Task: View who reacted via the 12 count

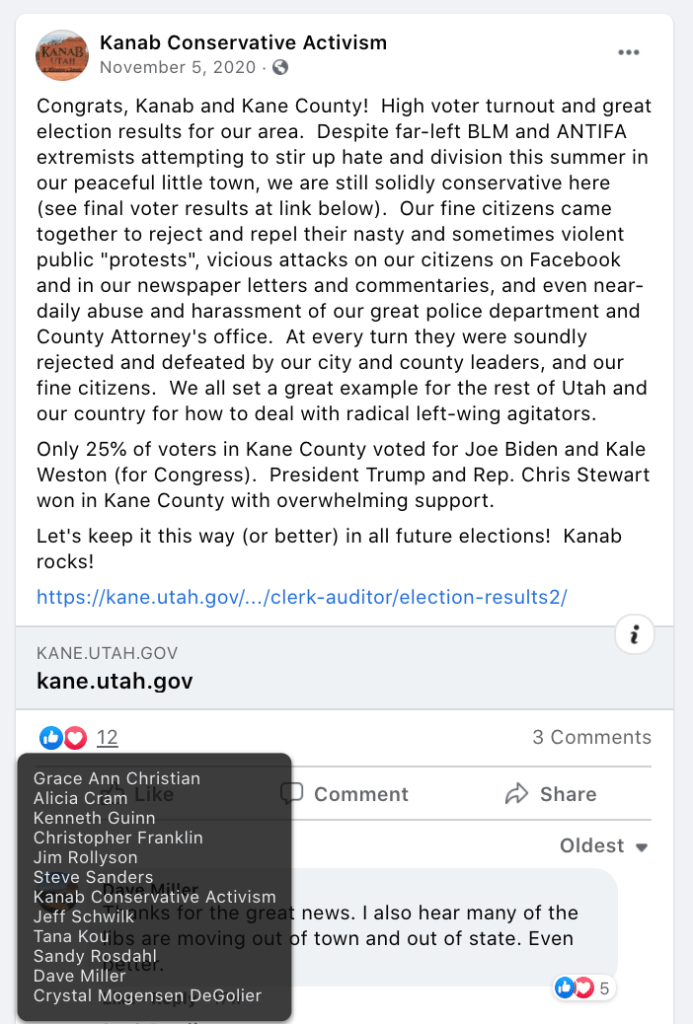Action: (x=107, y=738)
